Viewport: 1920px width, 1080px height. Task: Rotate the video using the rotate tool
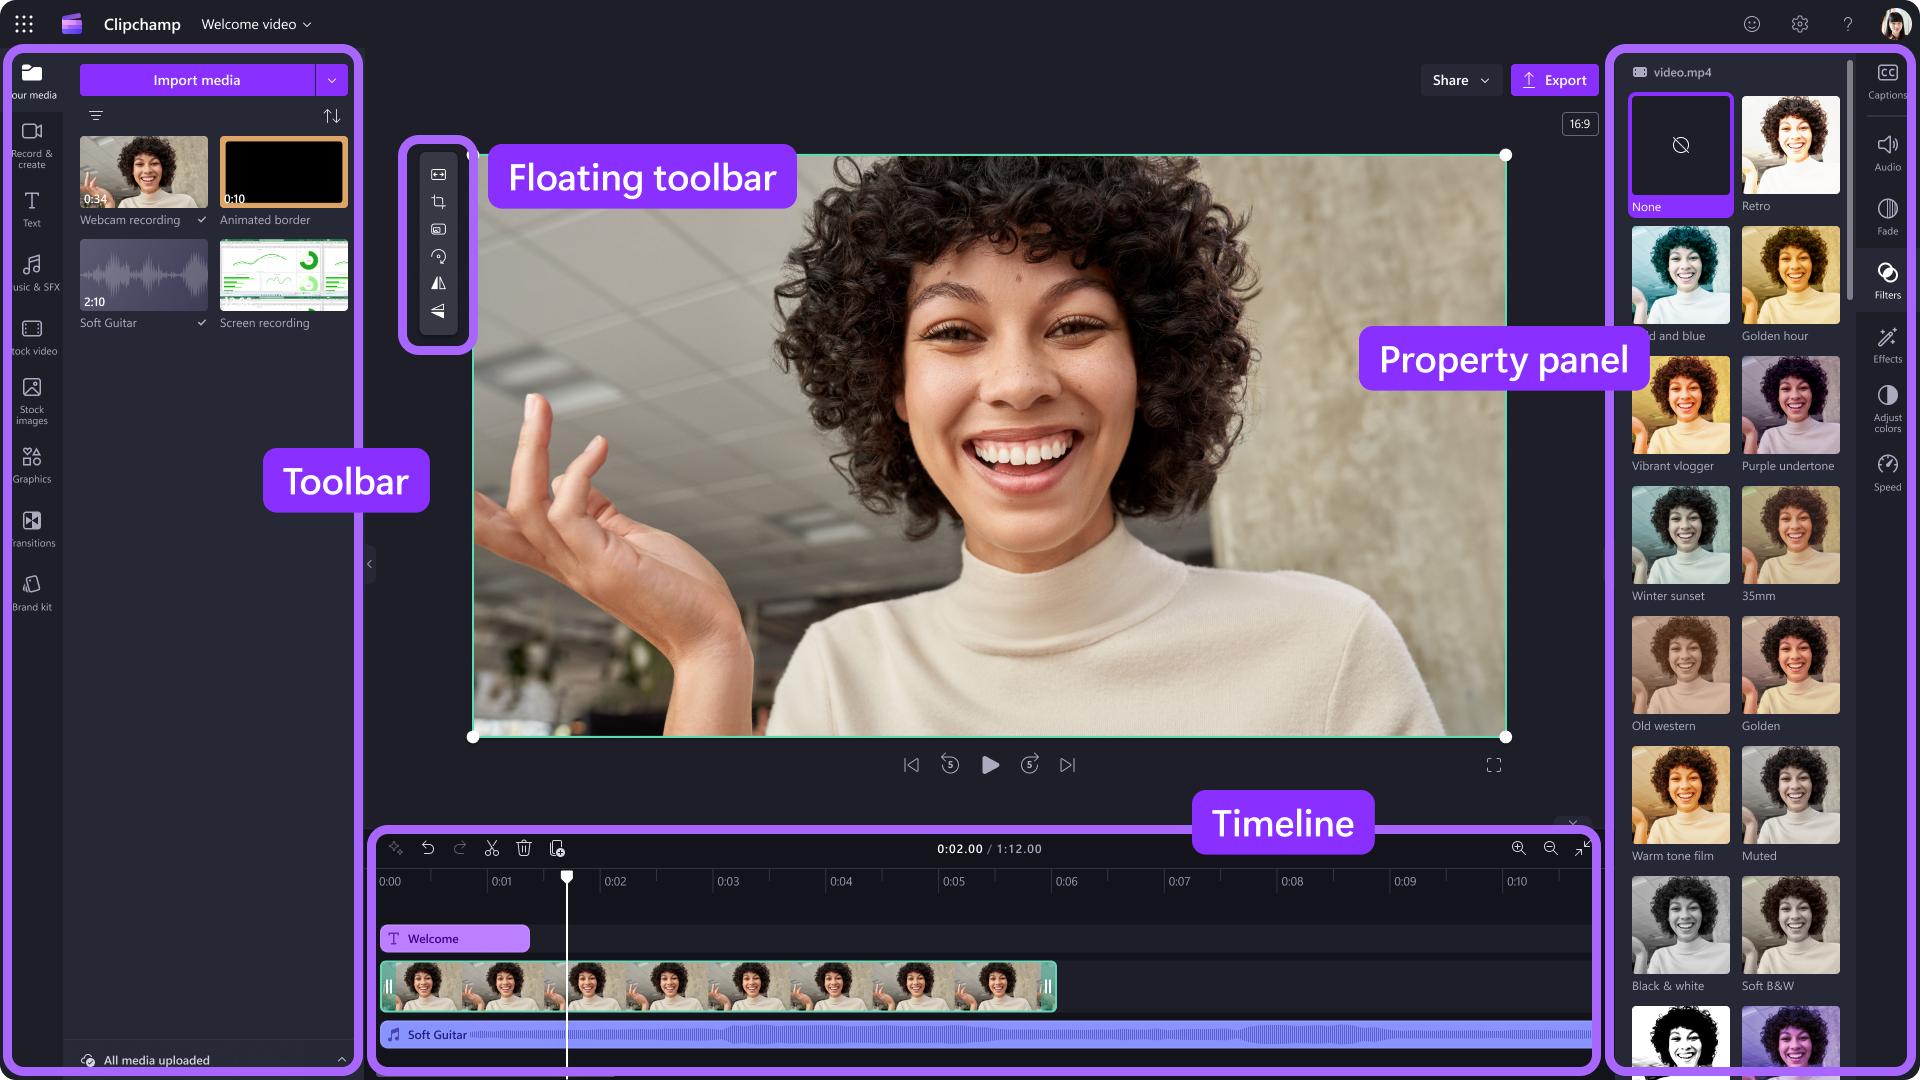coord(438,257)
